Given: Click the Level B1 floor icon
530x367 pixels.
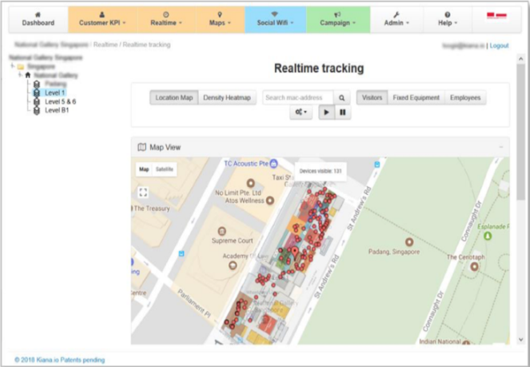Looking at the screenshot, I should (x=37, y=110).
